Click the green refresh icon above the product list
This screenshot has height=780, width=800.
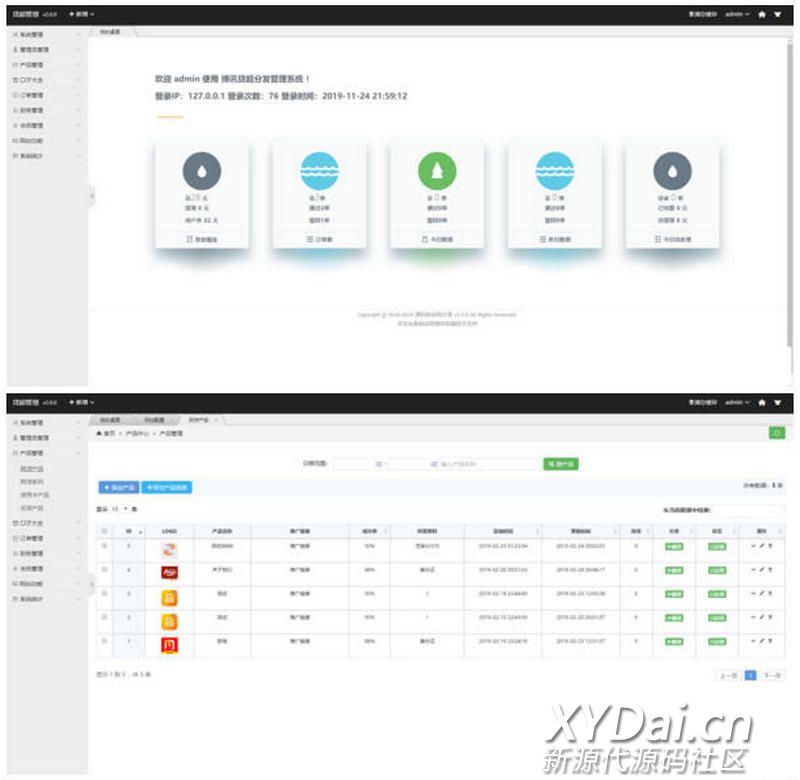click(777, 433)
